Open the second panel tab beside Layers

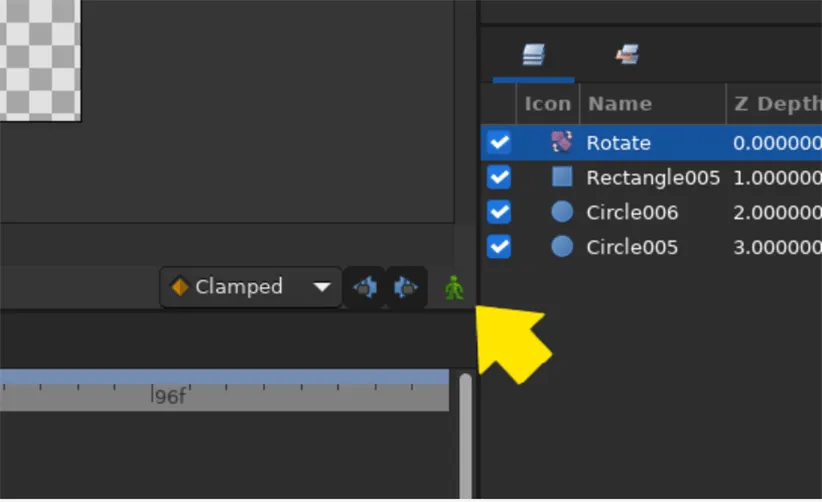point(627,57)
